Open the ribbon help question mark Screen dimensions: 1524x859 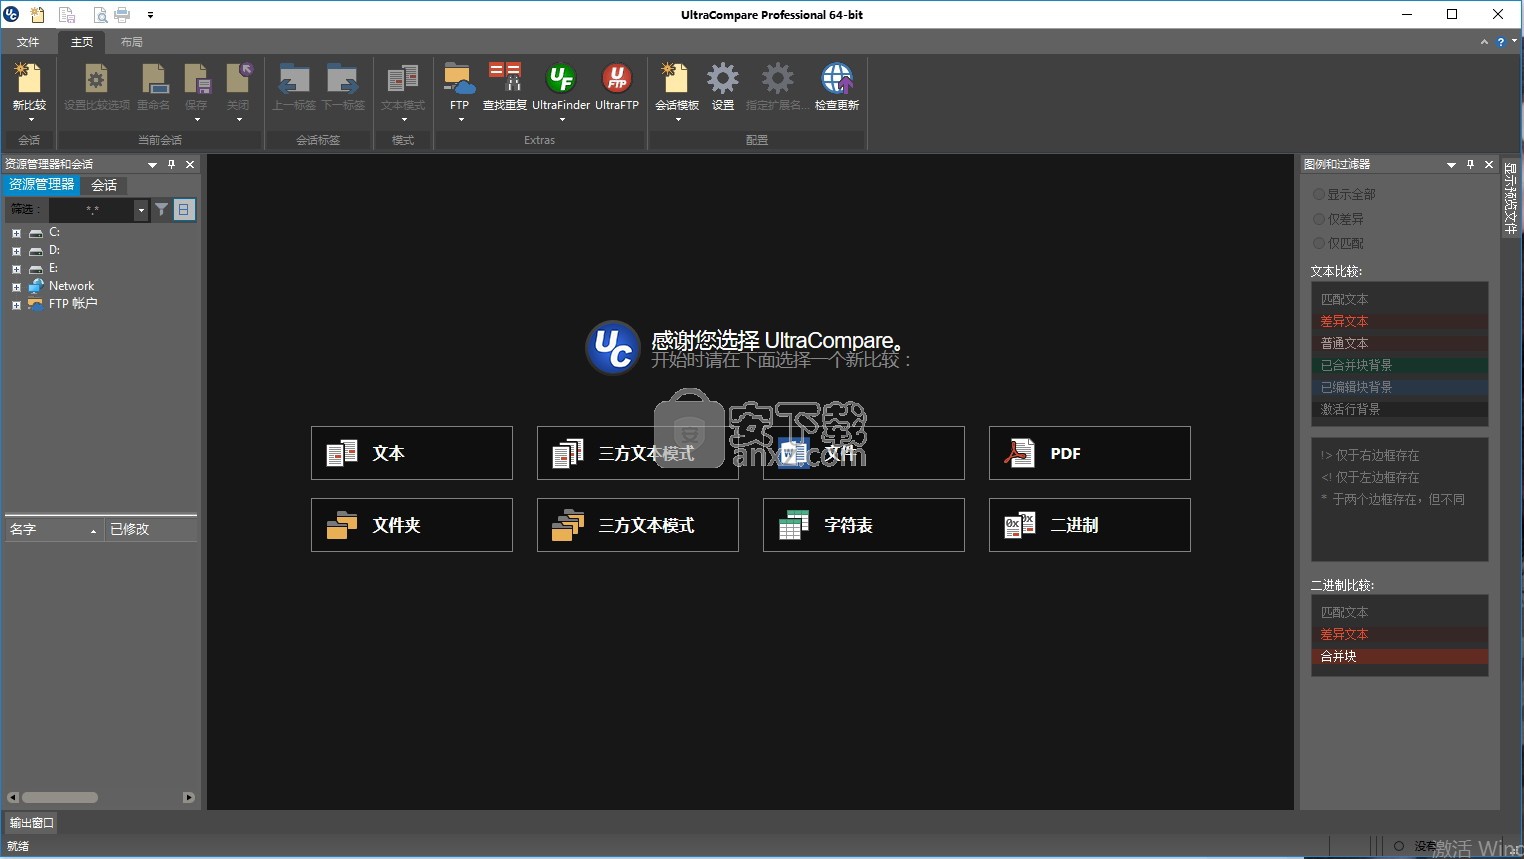coord(1500,42)
